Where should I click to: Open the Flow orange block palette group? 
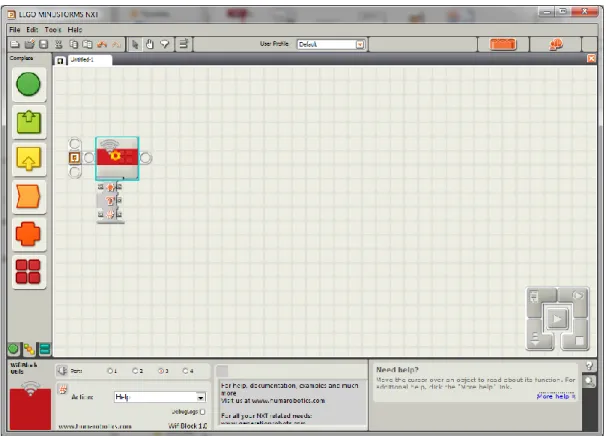29,196
